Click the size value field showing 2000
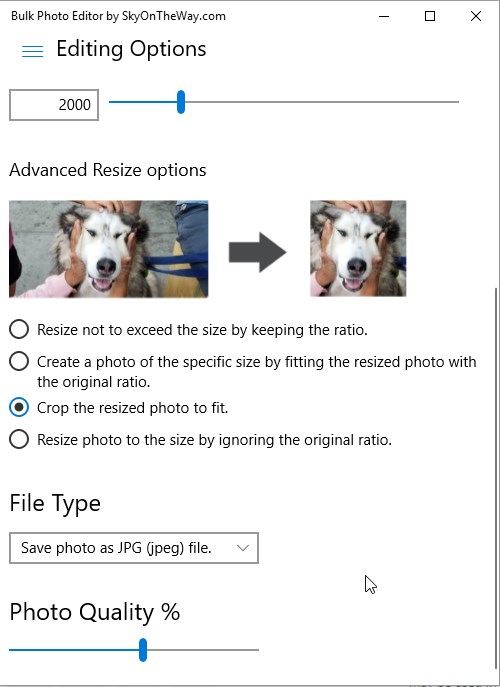Viewport: 500px width, 687px height. click(x=54, y=105)
